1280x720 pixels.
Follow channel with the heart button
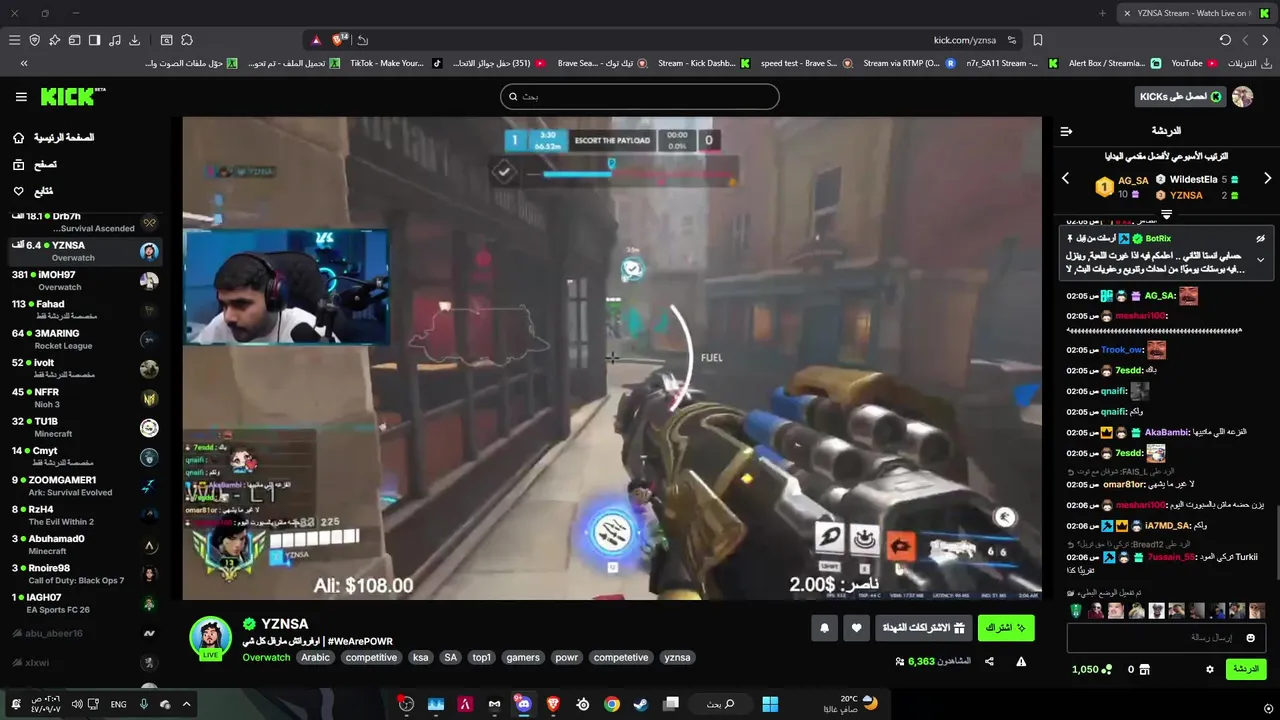tap(856, 628)
